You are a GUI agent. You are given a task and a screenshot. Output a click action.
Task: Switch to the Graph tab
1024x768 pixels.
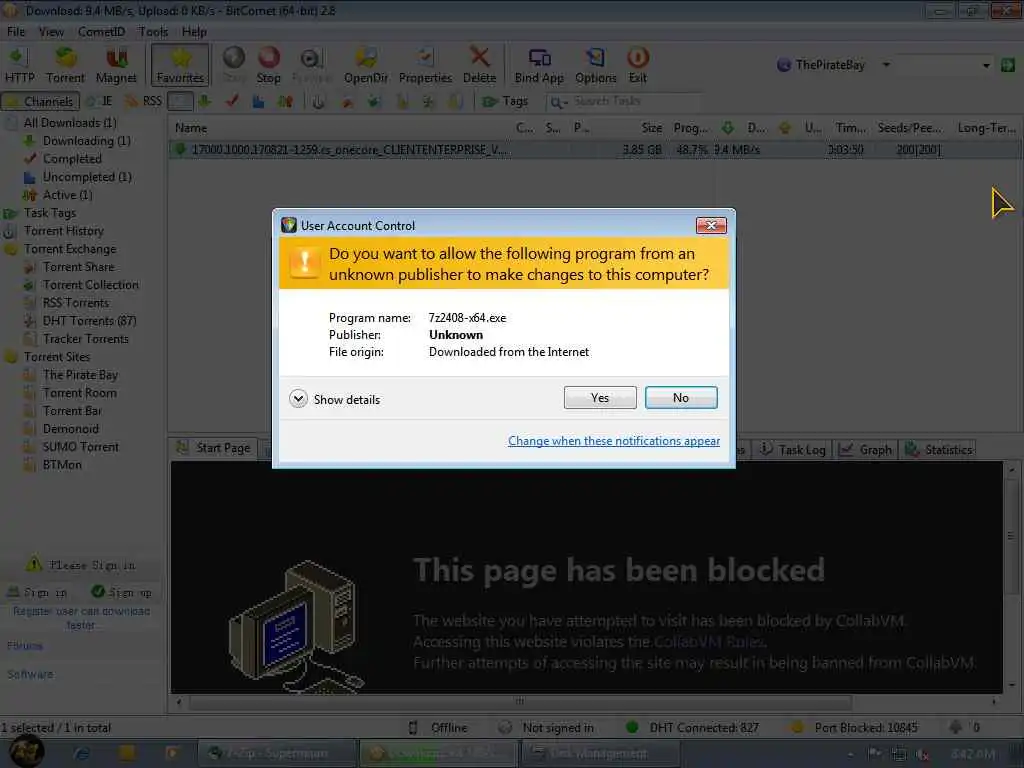tap(867, 450)
